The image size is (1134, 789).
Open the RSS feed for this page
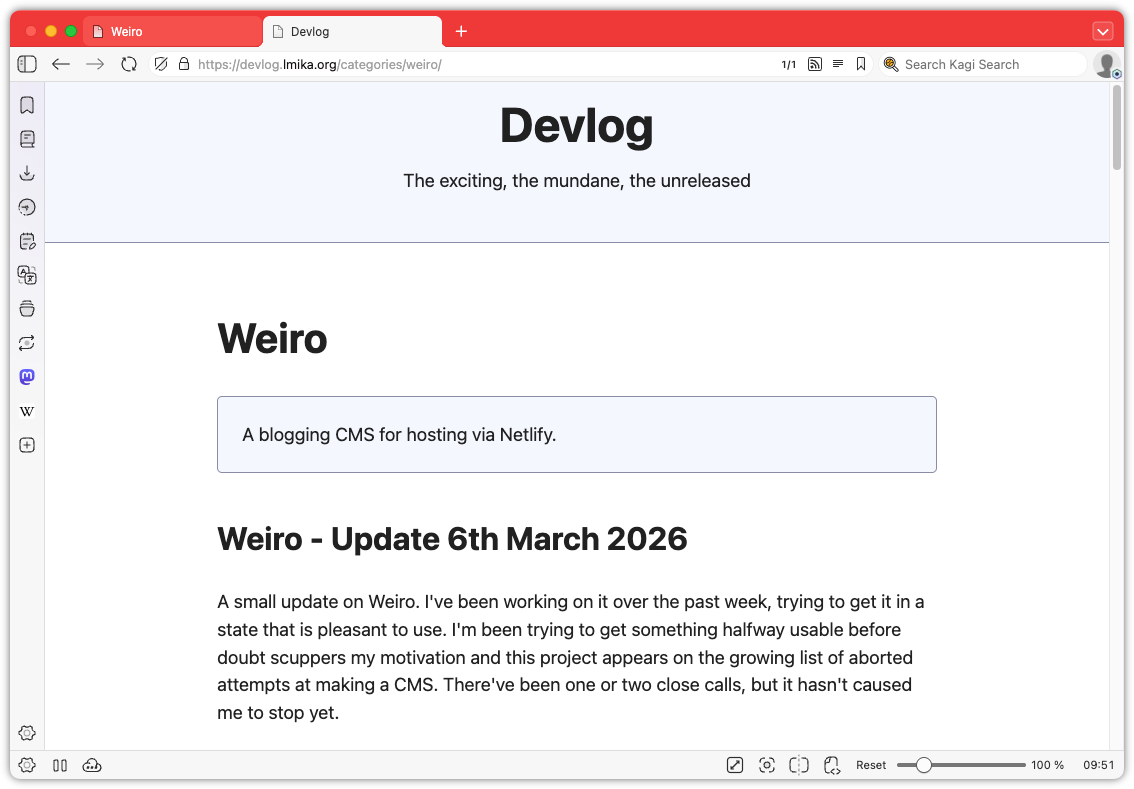pos(815,63)
